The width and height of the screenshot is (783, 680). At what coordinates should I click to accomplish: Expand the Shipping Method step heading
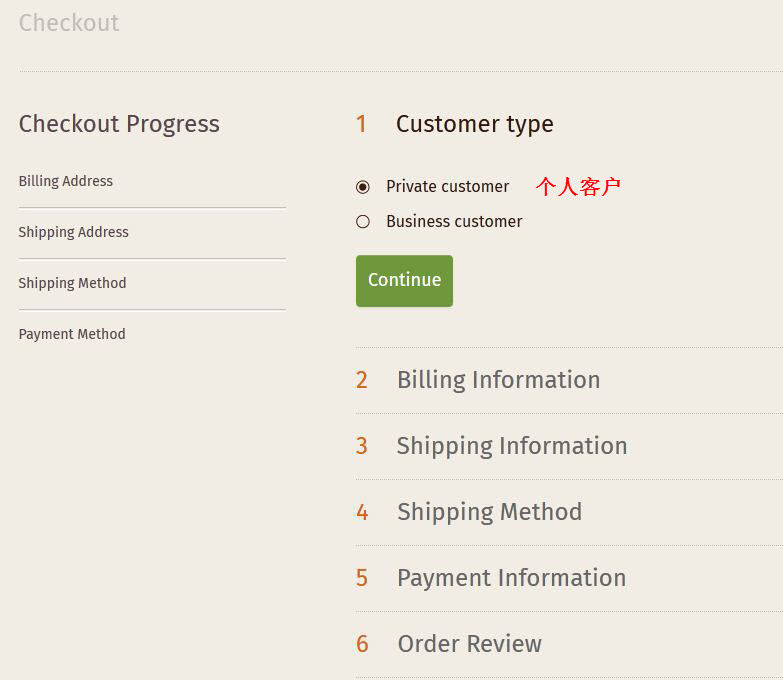489,512
